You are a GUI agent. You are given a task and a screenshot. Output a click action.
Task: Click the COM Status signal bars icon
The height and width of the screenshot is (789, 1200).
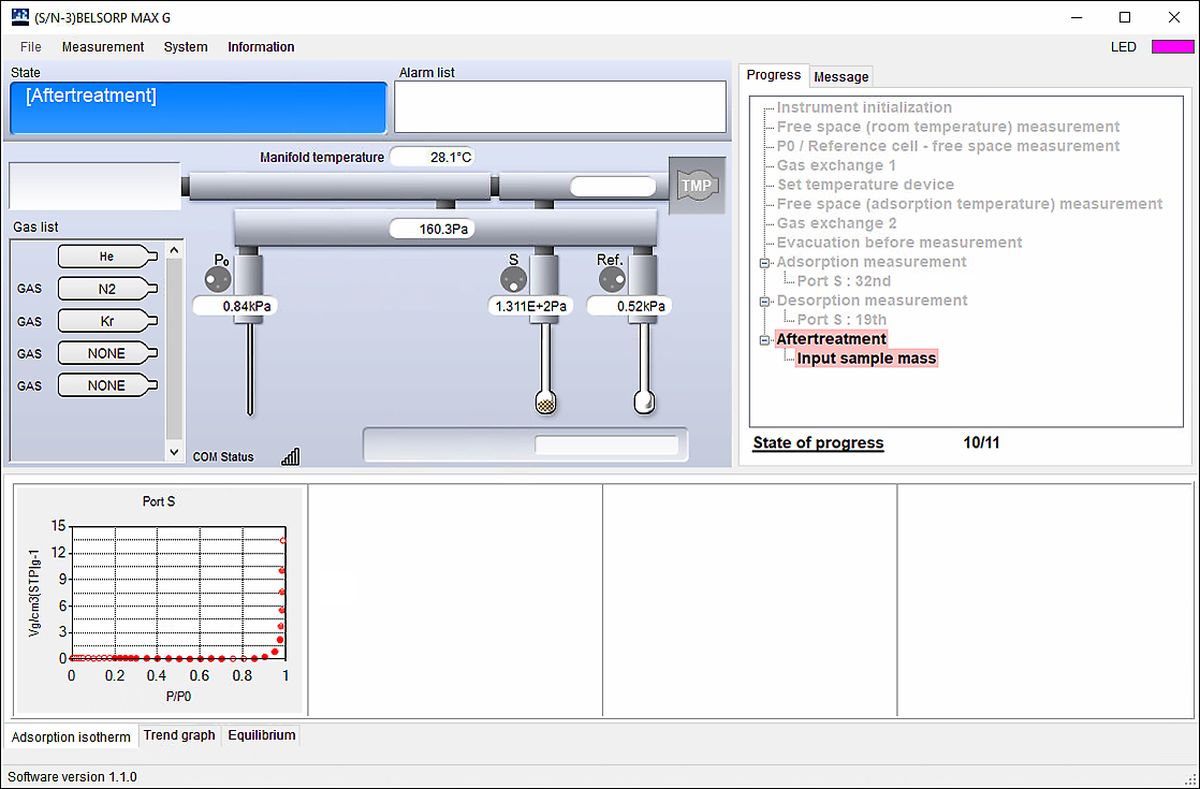coord(291,456)
